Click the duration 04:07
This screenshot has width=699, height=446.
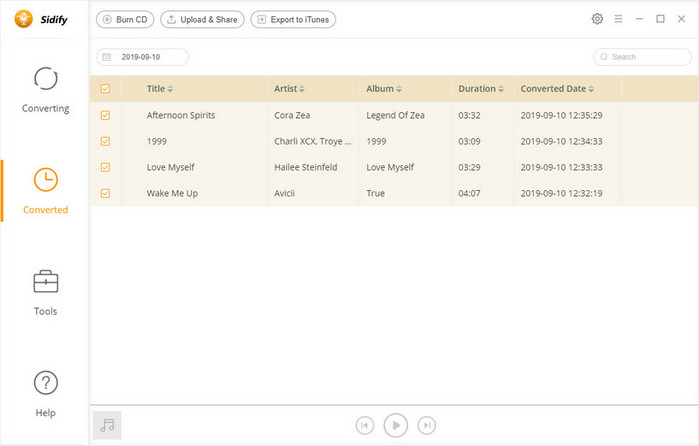point(469,193)
